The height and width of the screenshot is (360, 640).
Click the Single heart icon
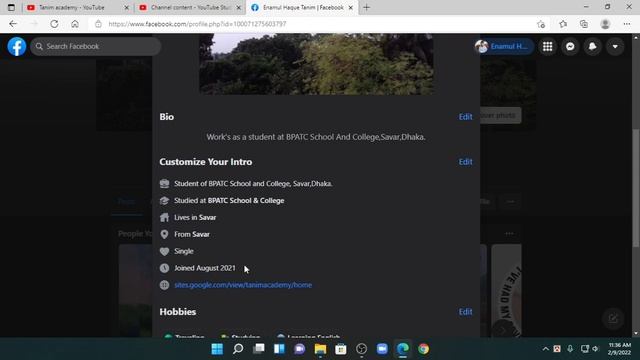click(x=164, y=251)
